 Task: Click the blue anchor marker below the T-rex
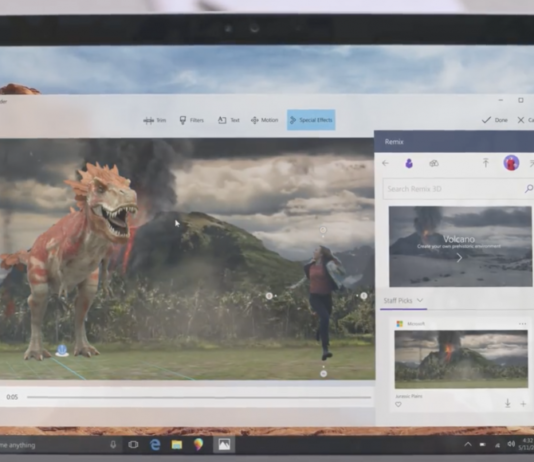click(x=62, y=350)
